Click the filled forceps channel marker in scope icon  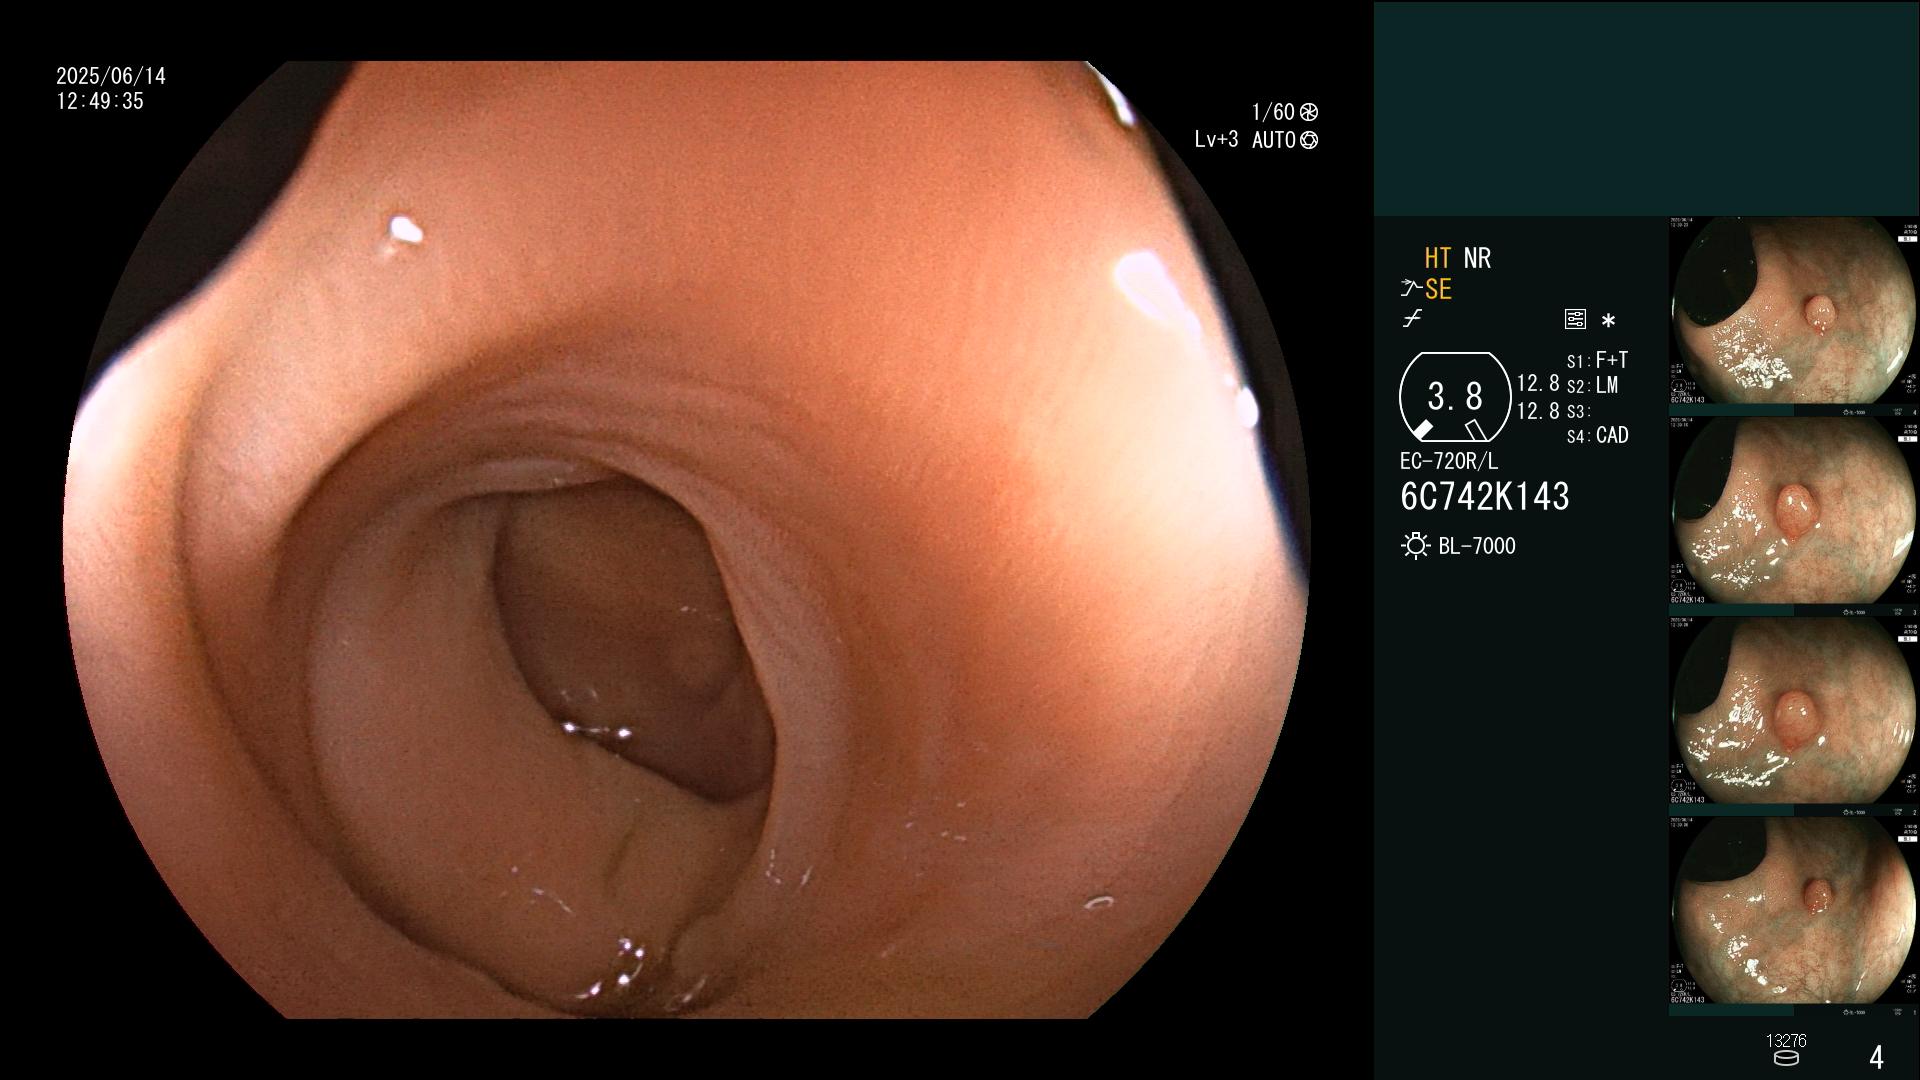[x=1422, y=429]
